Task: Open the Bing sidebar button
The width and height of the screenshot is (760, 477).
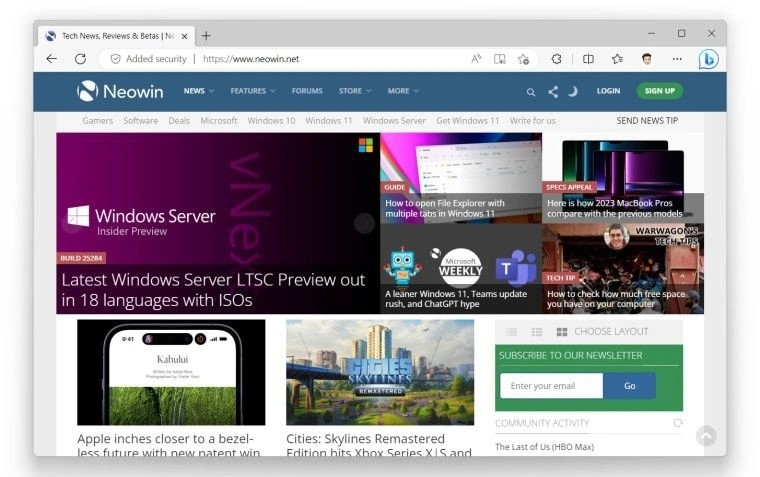Action: [x=708, y=60]
